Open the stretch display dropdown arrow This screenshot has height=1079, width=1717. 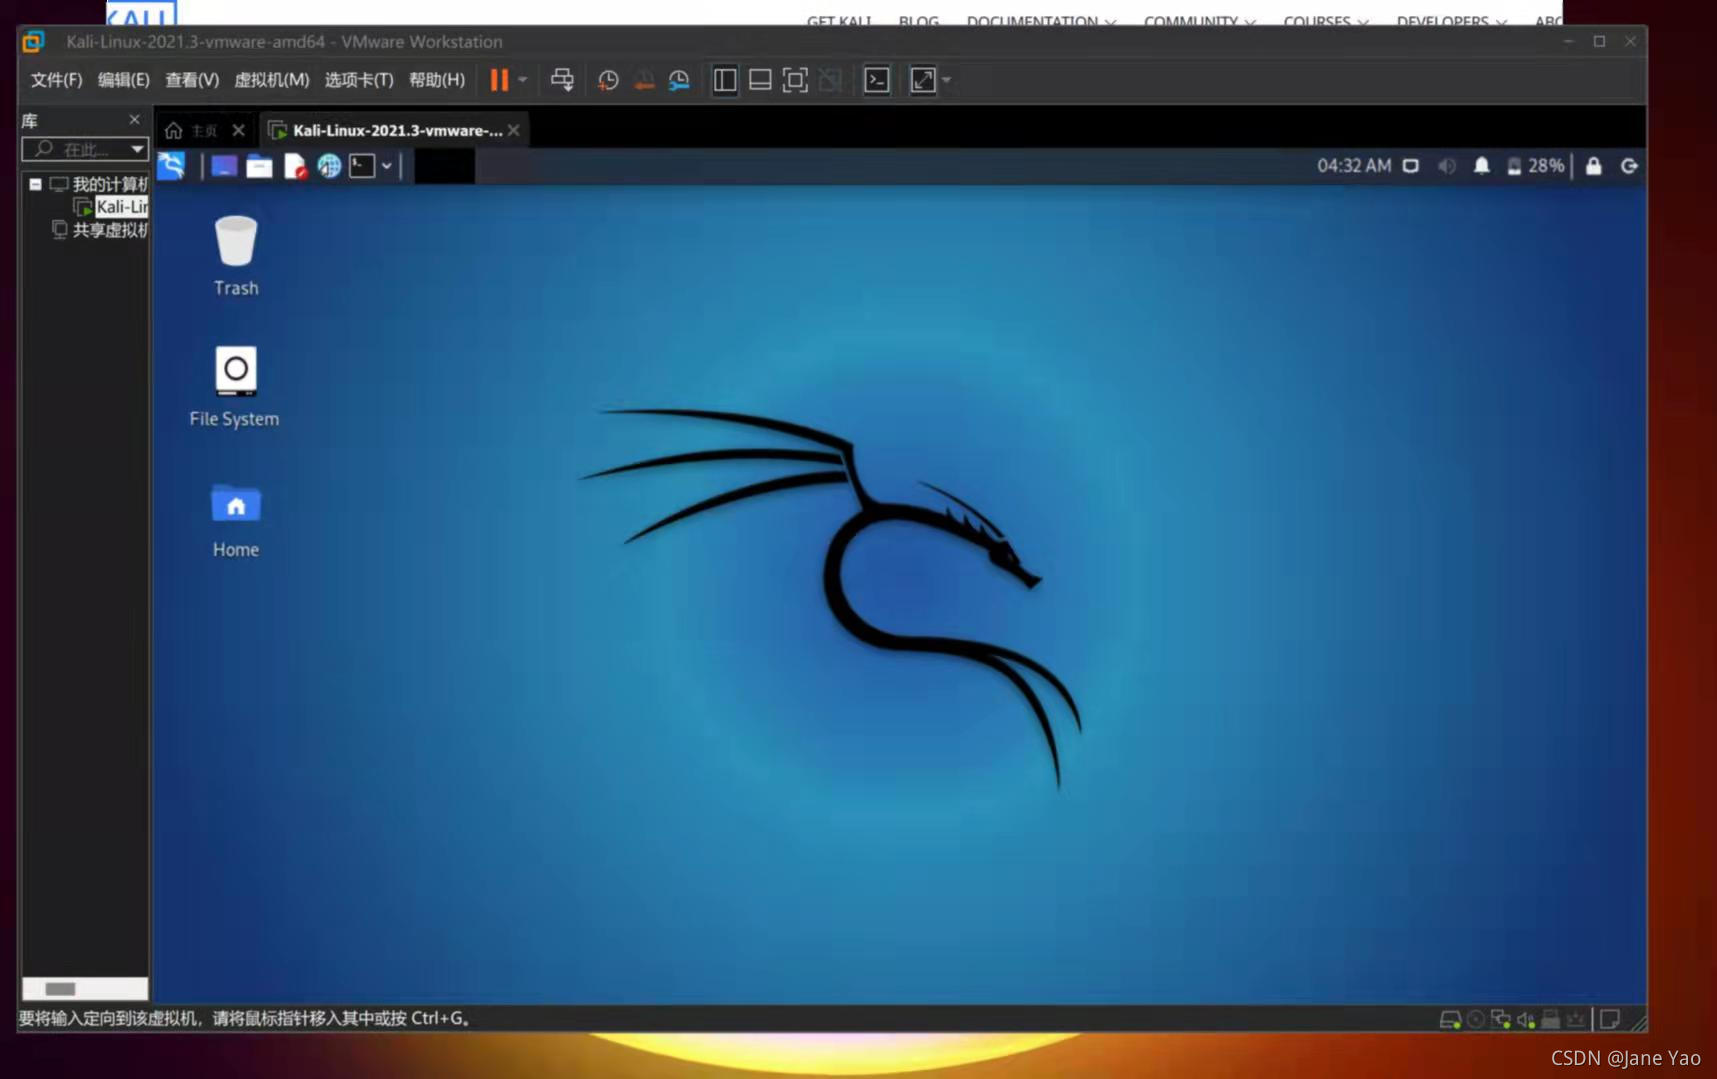pyautogui.click(x=946, y=80)
